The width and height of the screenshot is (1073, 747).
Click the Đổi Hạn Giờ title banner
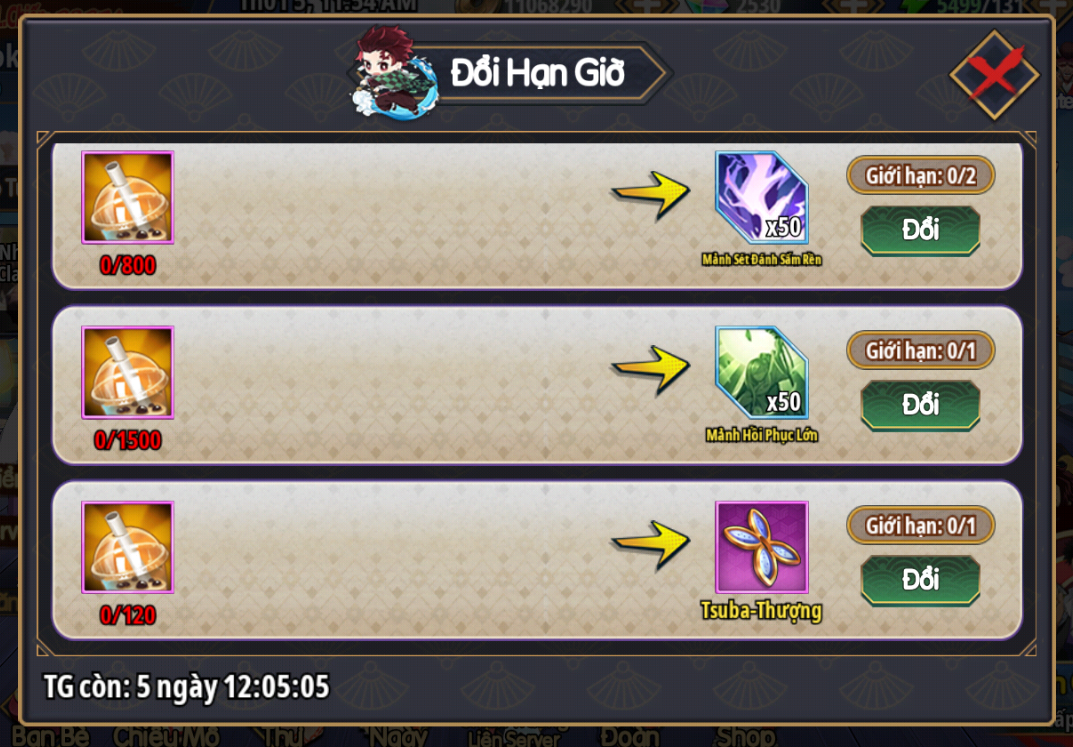538,73
